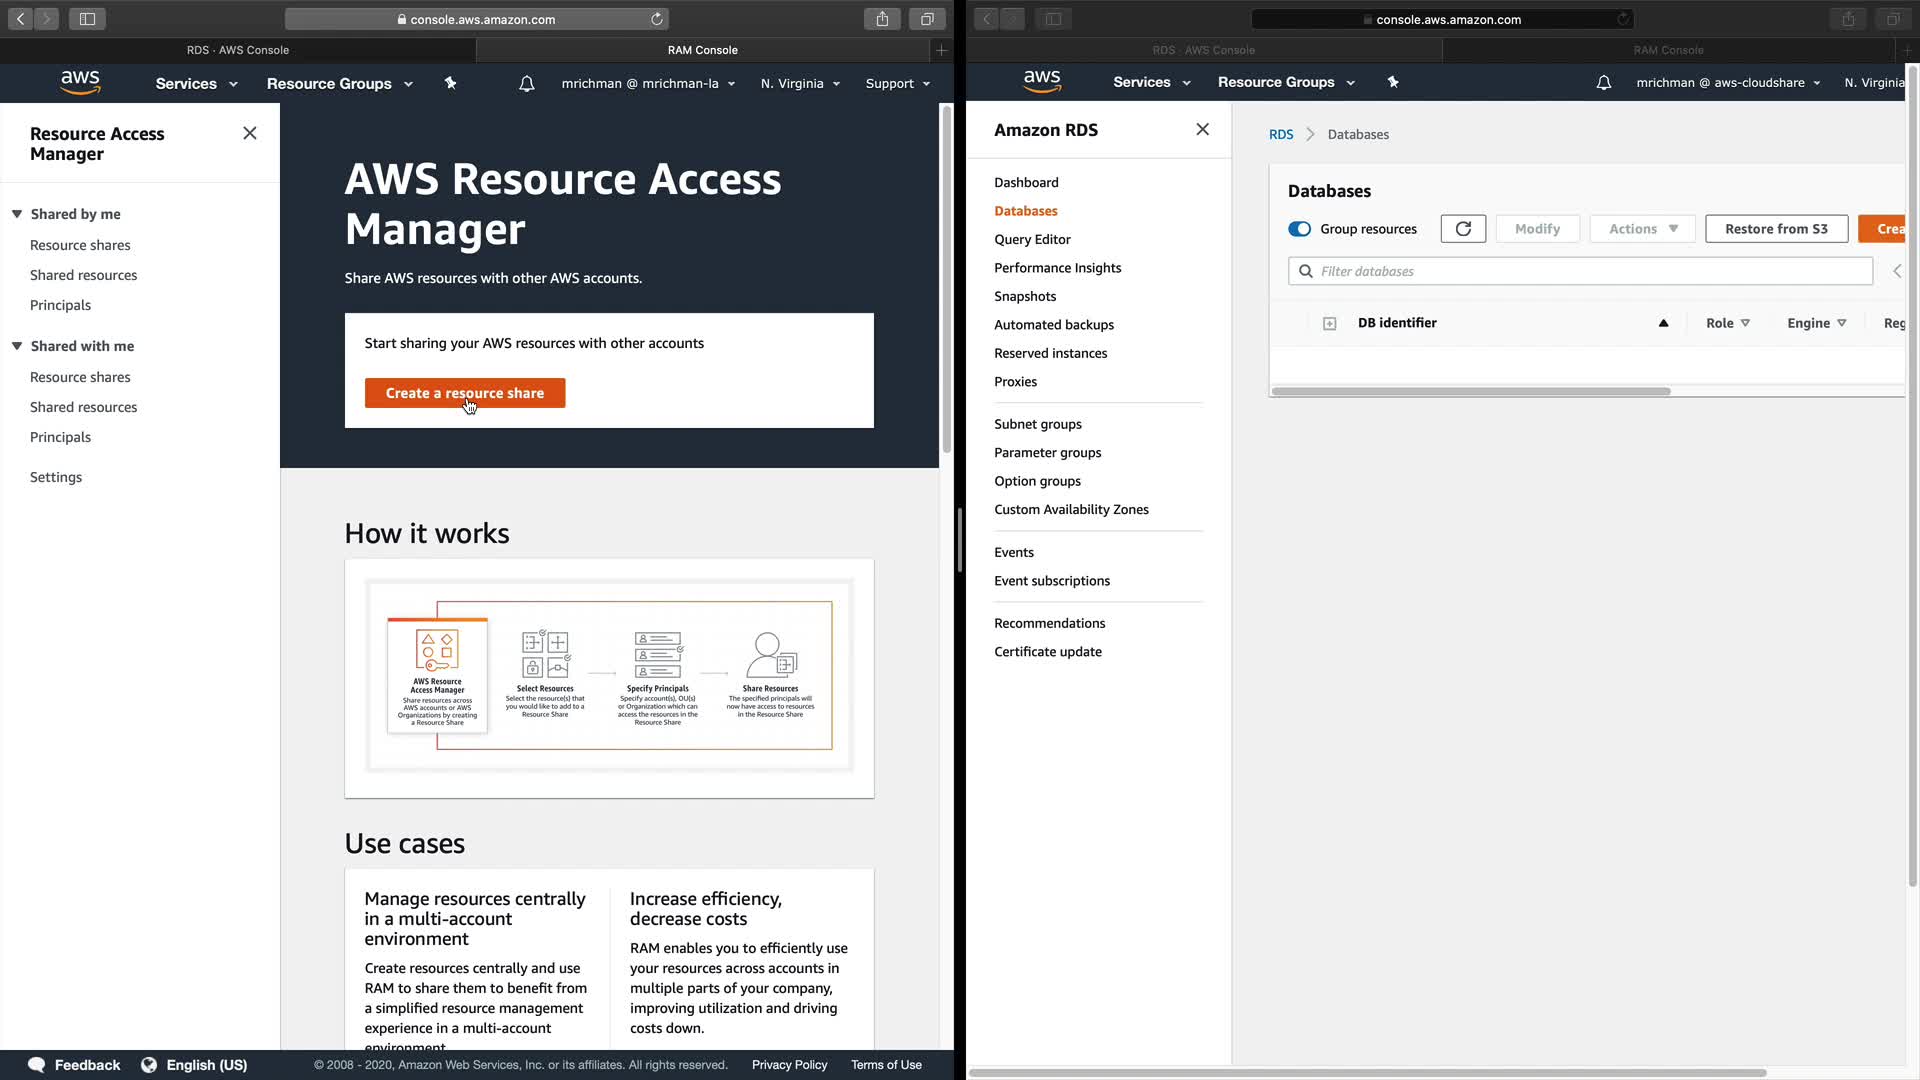Click the Safari share icon in left window
Viewport: 1920px width, 1080px height.
point(882,19)
